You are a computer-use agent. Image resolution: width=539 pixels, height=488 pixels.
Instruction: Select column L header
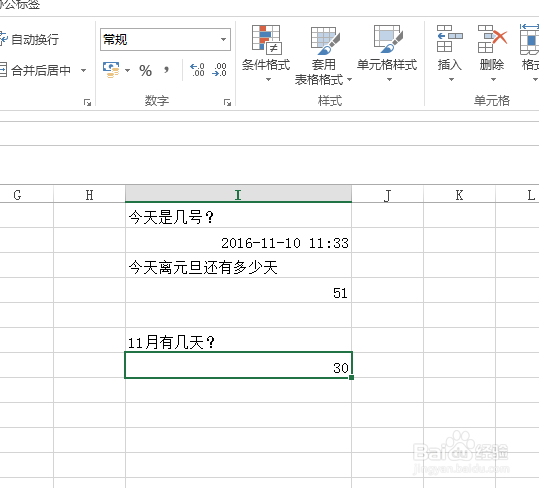pyautogui.click(x=517, y=195)
